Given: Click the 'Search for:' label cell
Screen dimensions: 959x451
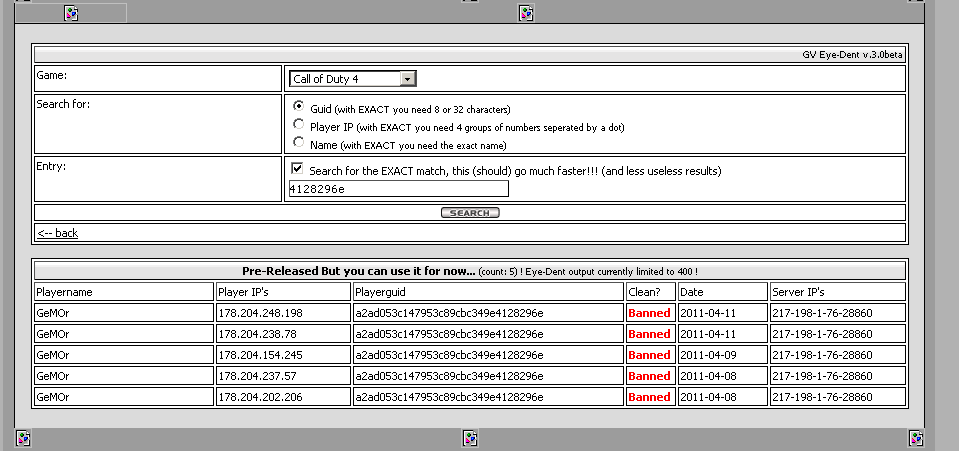Looking at the screenshot, I should tap(158, 124).
